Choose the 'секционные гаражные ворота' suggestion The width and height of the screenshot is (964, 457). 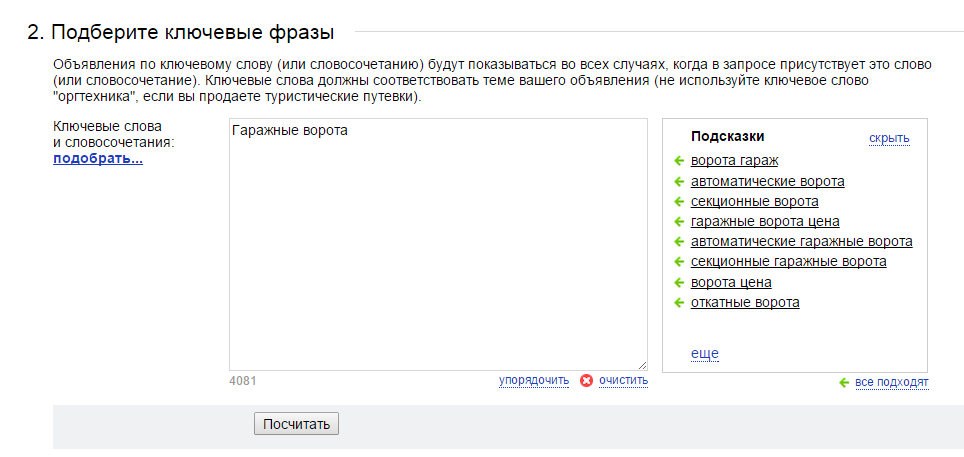pos(789,261)
